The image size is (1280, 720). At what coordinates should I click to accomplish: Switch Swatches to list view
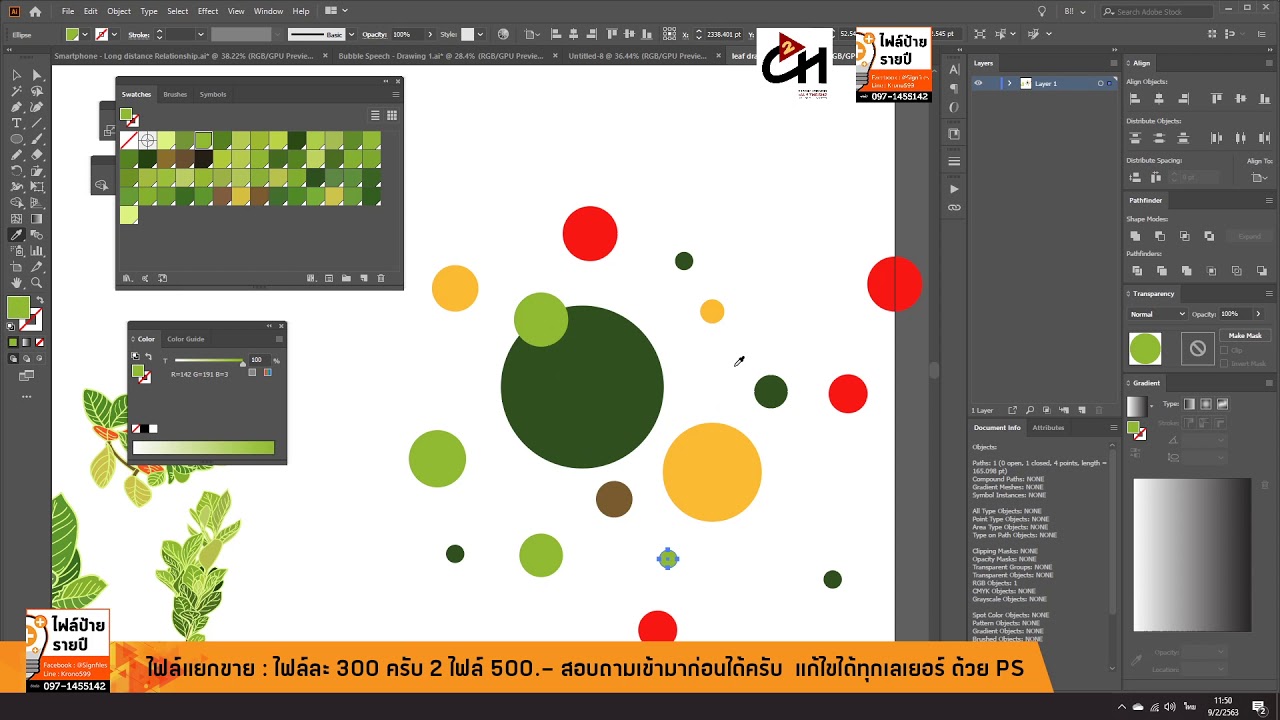375,115
